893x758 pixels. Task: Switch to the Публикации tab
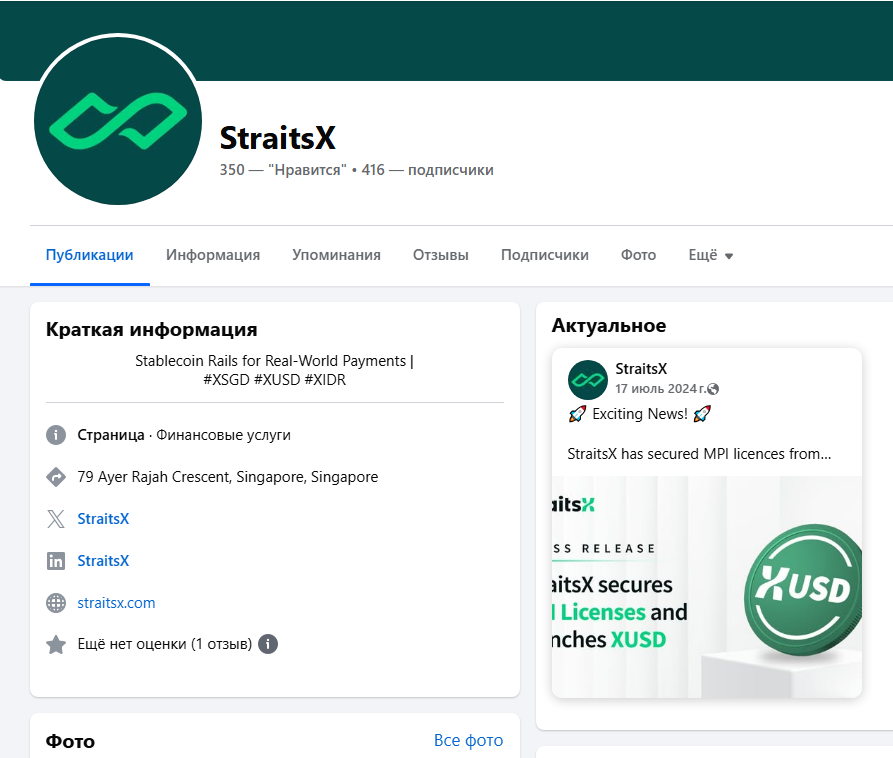point(89,255)
